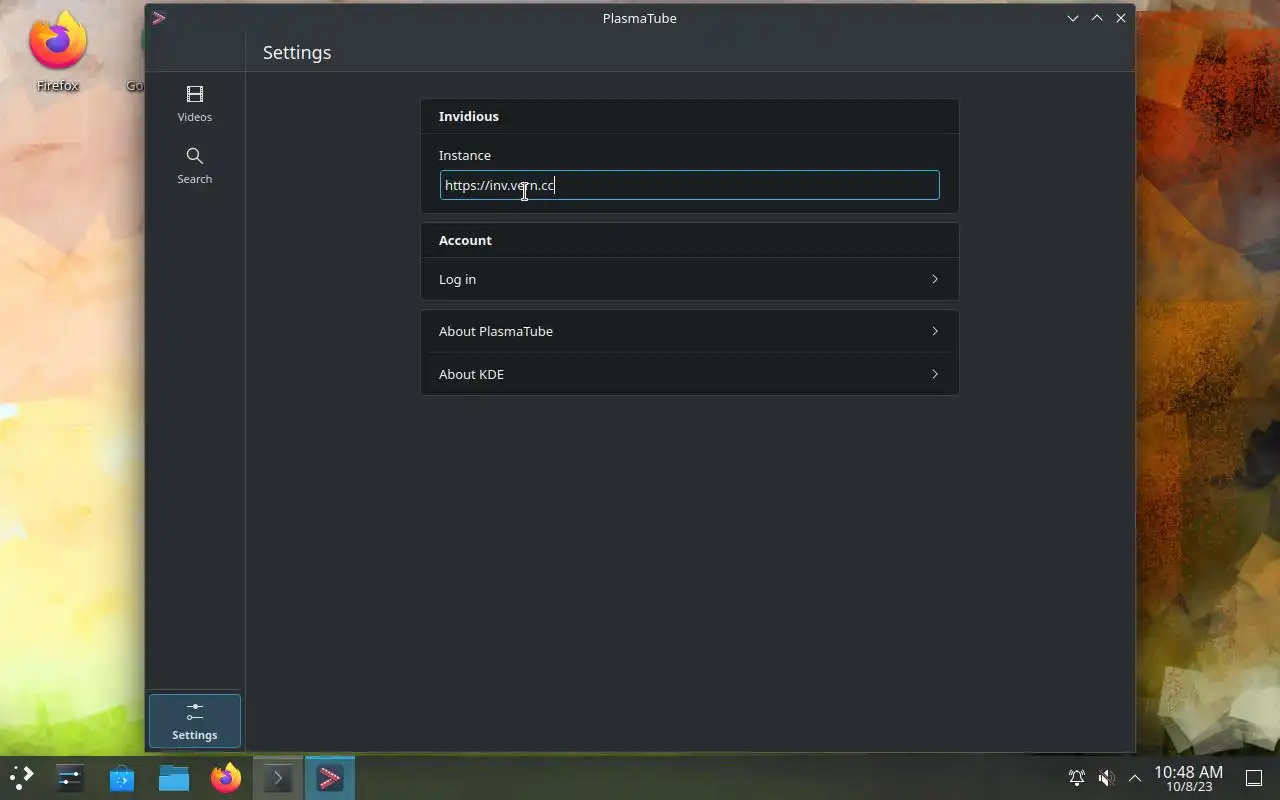Open the application launcher menu
Screen dimensions: 1280x800
pyautogui.click(x=22, y=777)
